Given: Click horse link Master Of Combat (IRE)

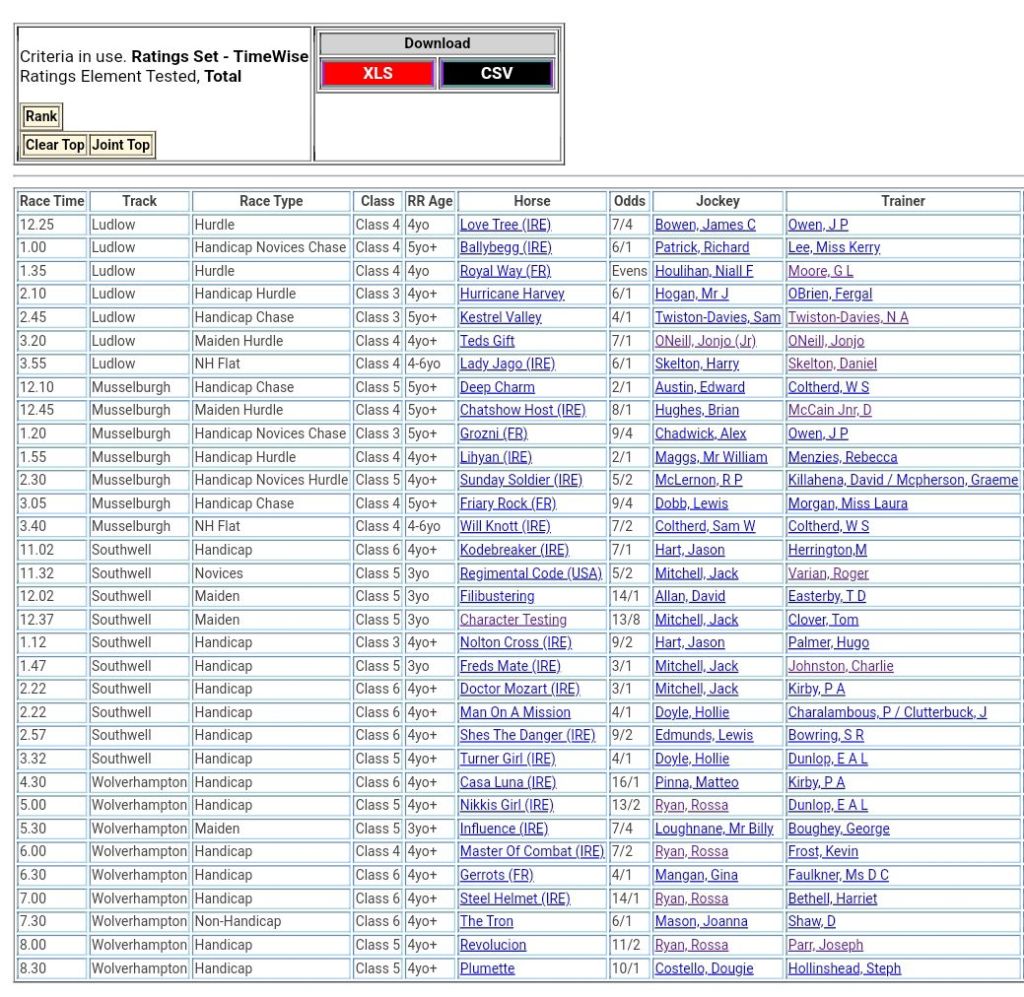Looking at the screenshot, I should [532, 852].
